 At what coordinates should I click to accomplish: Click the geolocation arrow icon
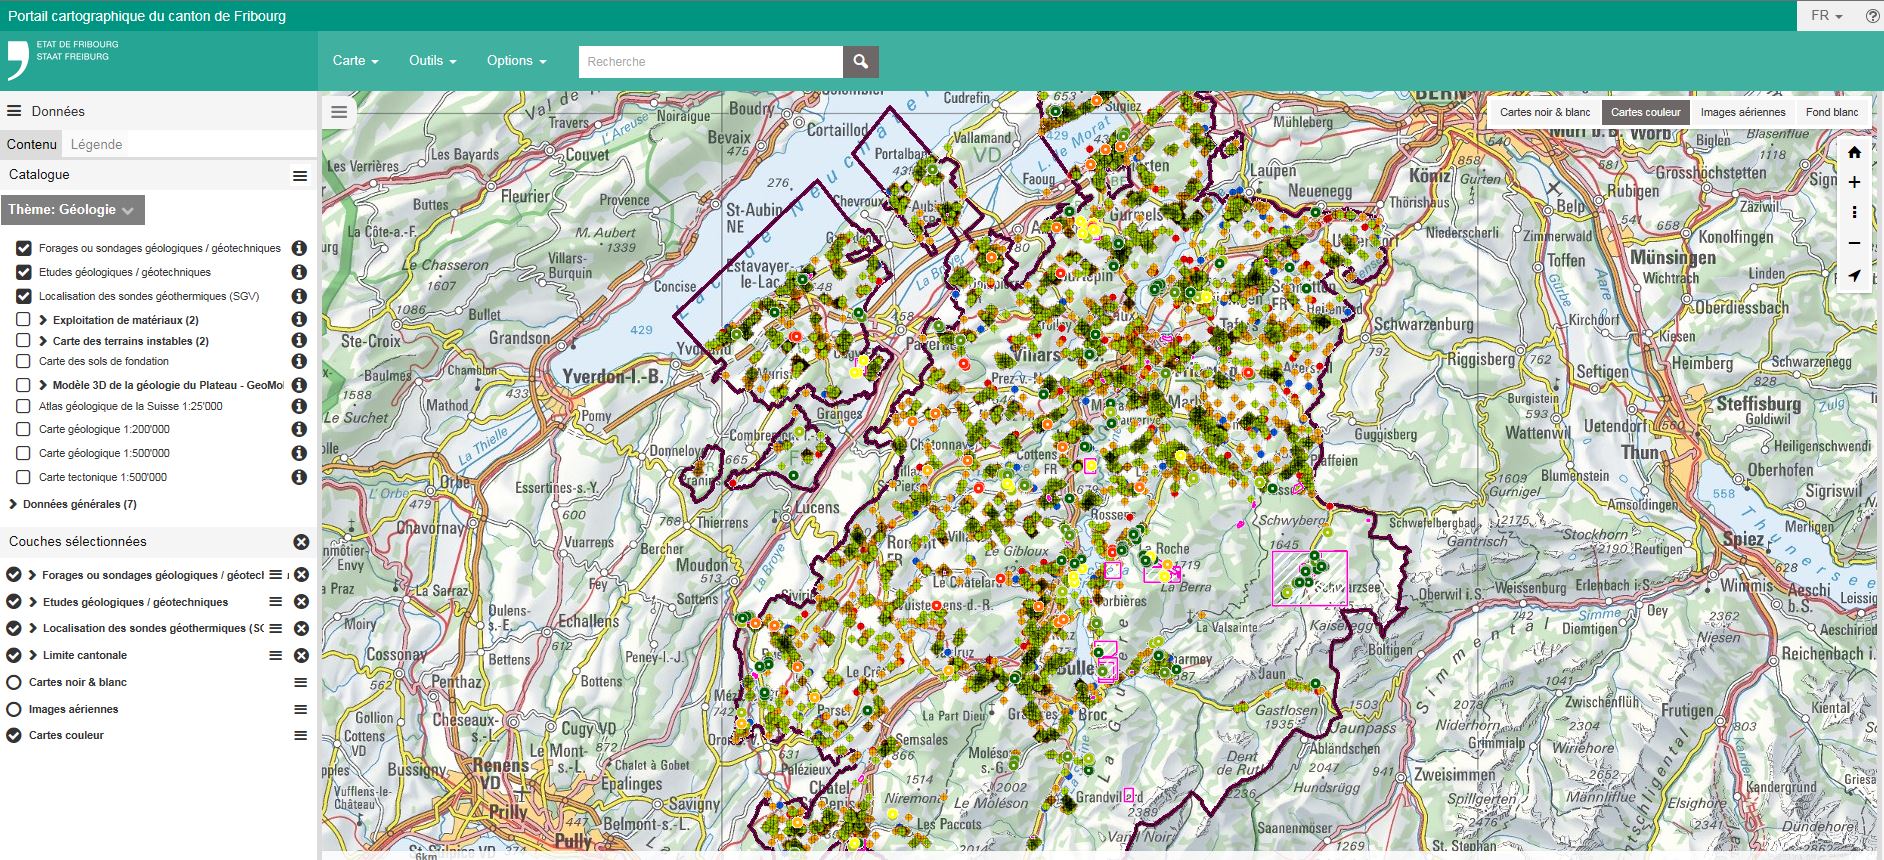[1854, 275]
